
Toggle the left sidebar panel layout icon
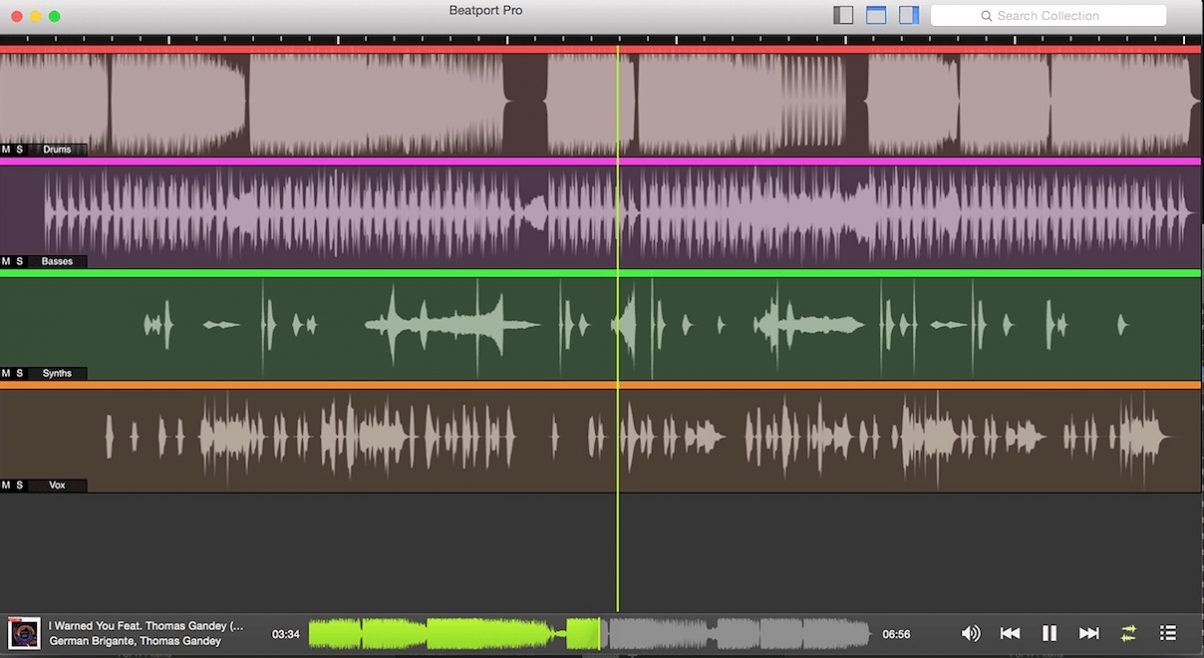(843, 15)
